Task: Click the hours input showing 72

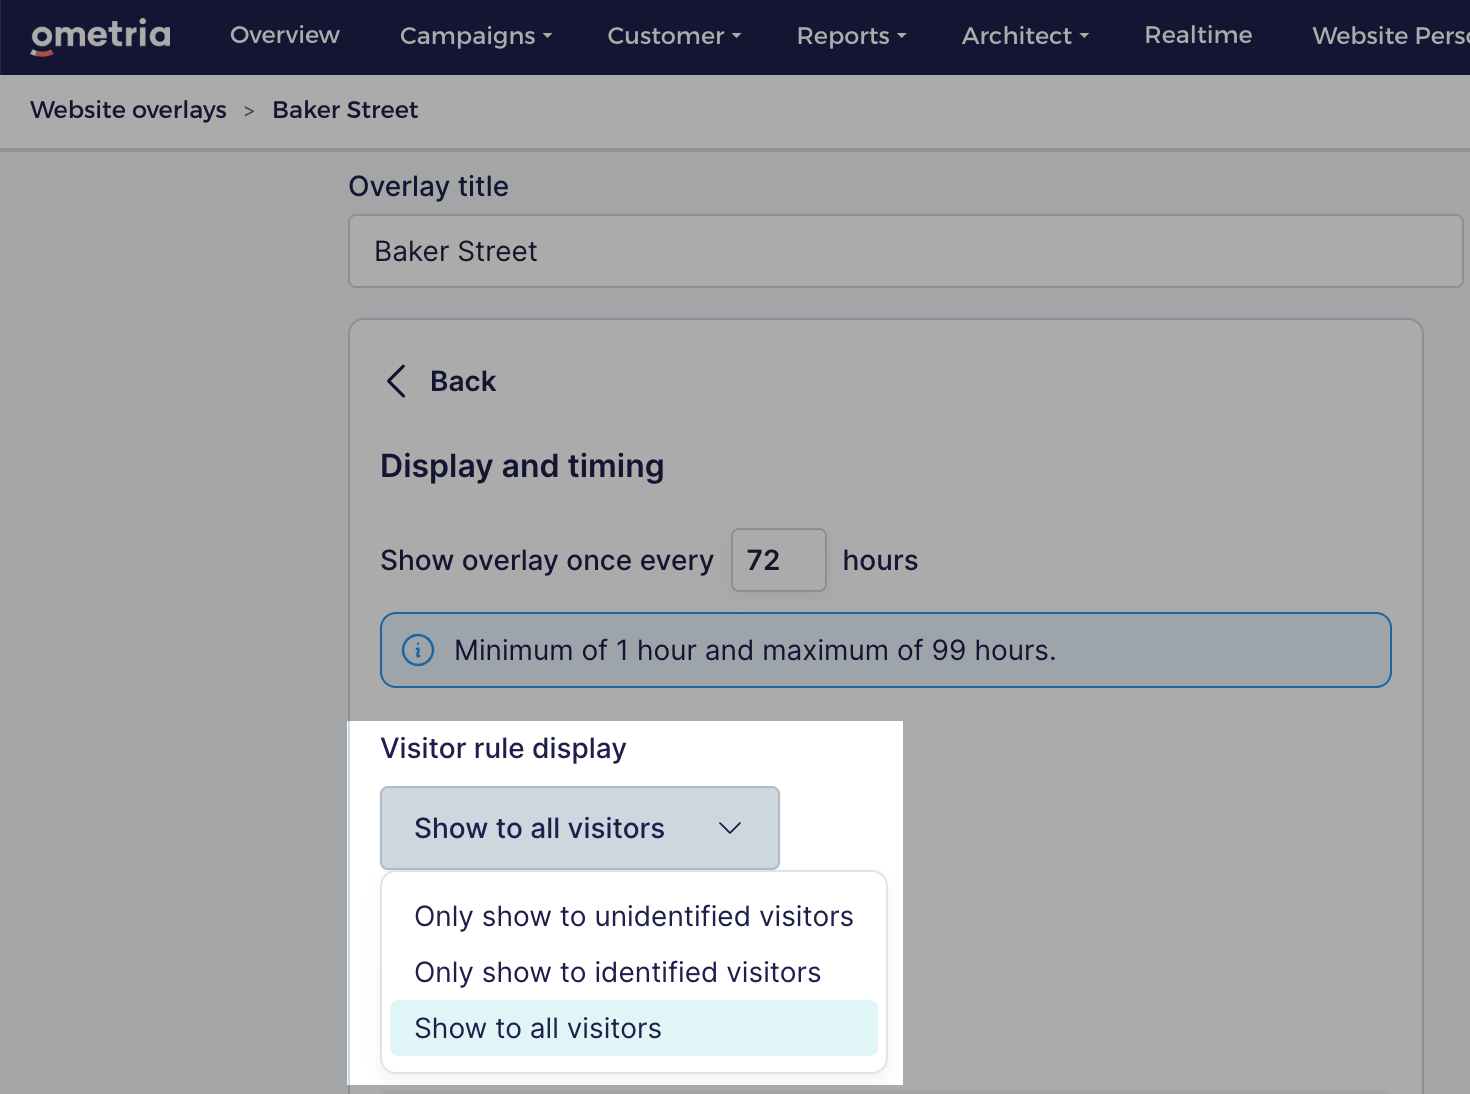Action: click(x=779, y=560)
